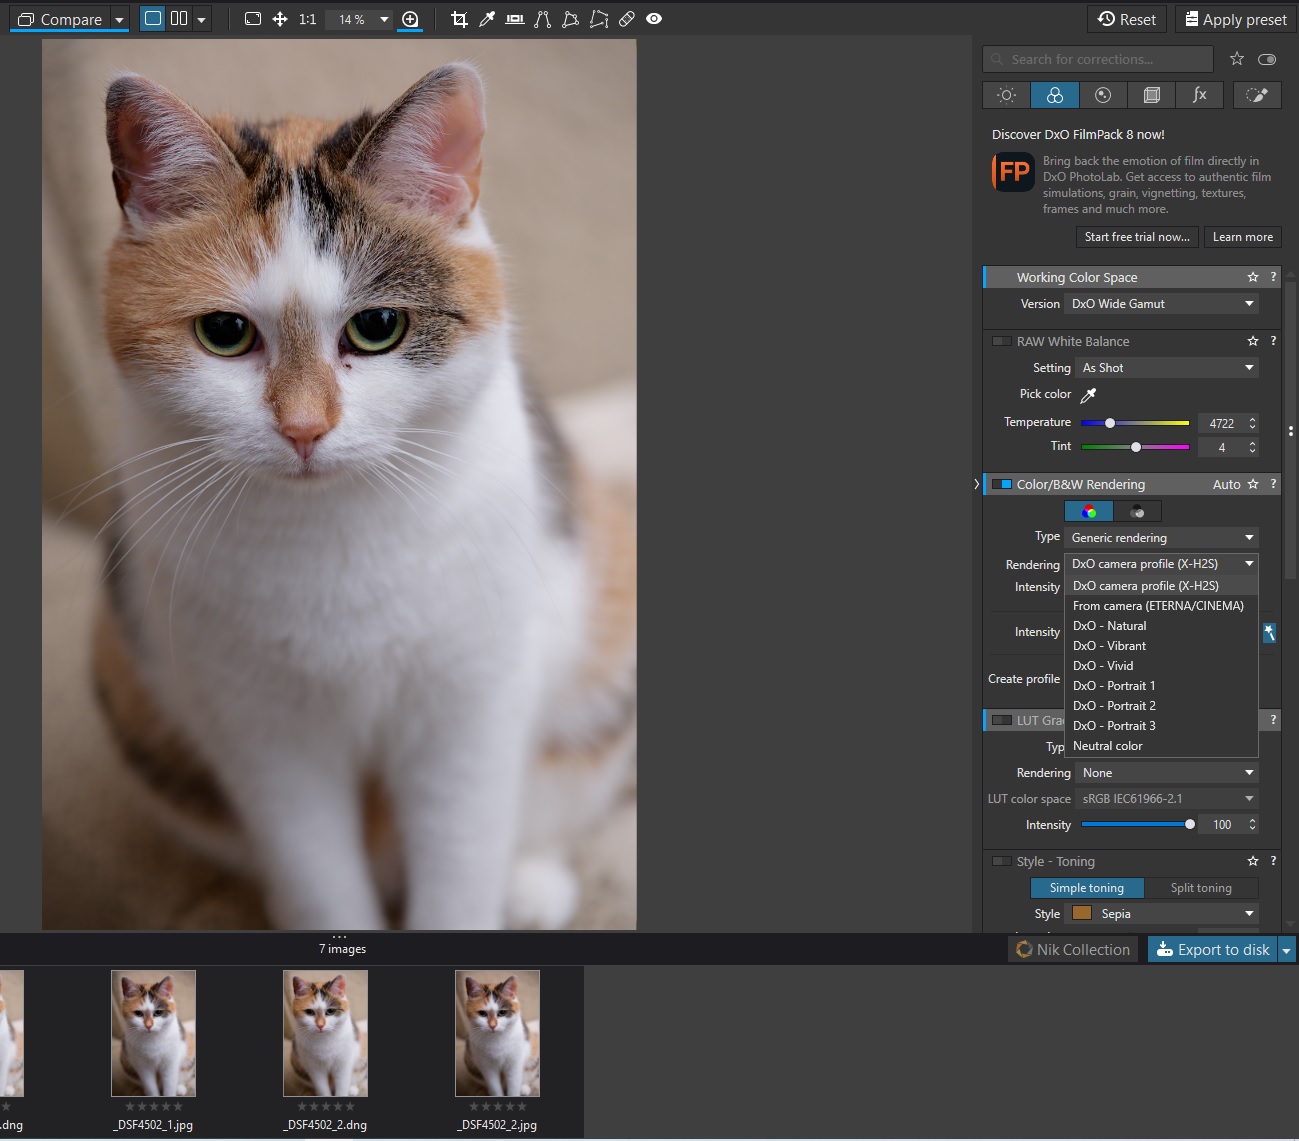Choose DxO - Vivid rendering option
The image size is (1299, 1141).
(x=1103, y=666)
